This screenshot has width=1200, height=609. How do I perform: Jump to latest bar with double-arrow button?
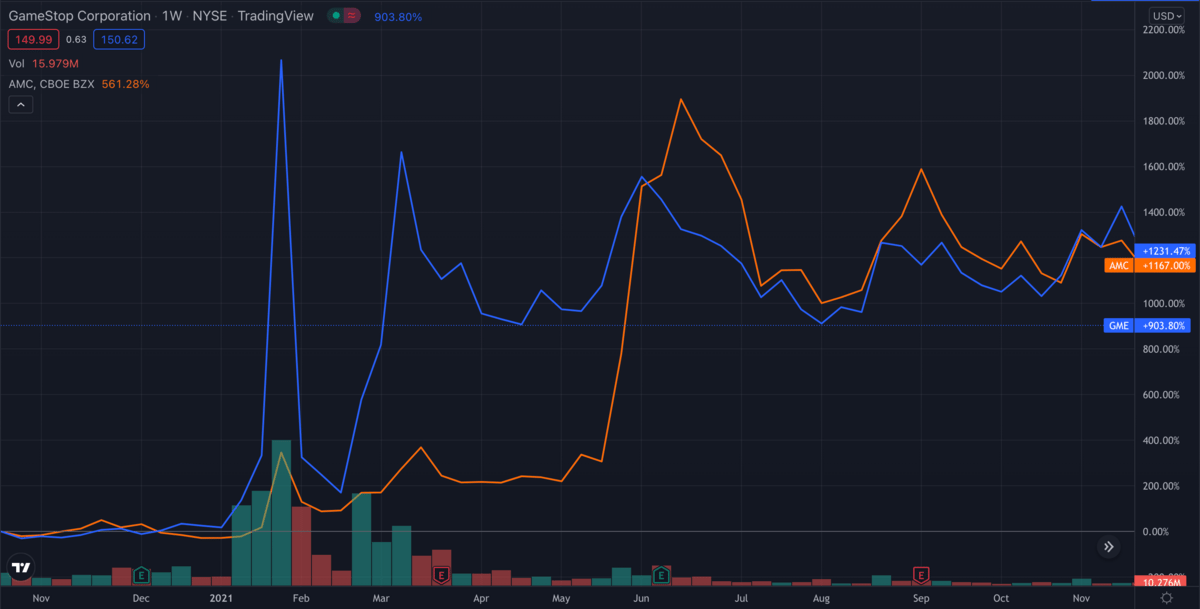click(1108, 547)
